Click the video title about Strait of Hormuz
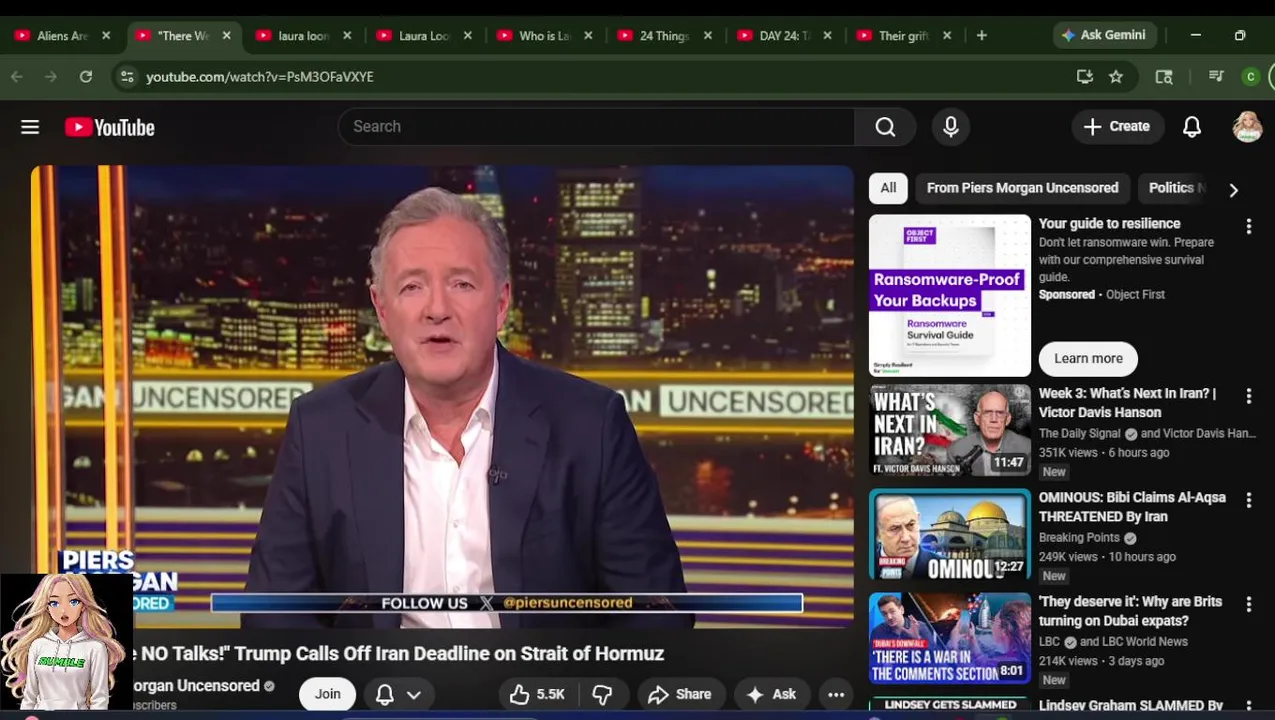This screenshot has height=720, width=1275. (x=398, y=653)
